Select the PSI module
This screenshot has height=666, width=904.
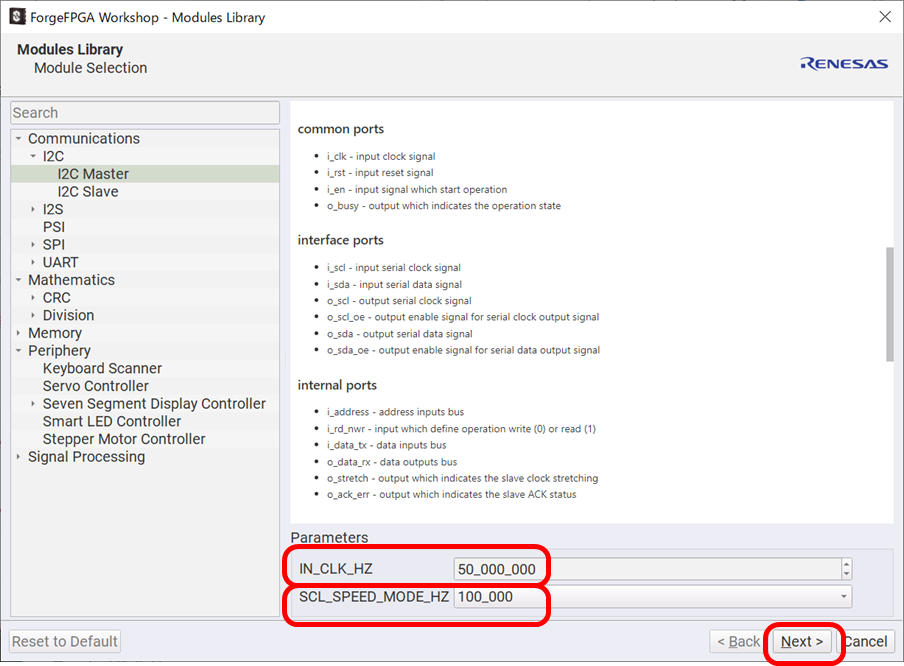point(54,227)
